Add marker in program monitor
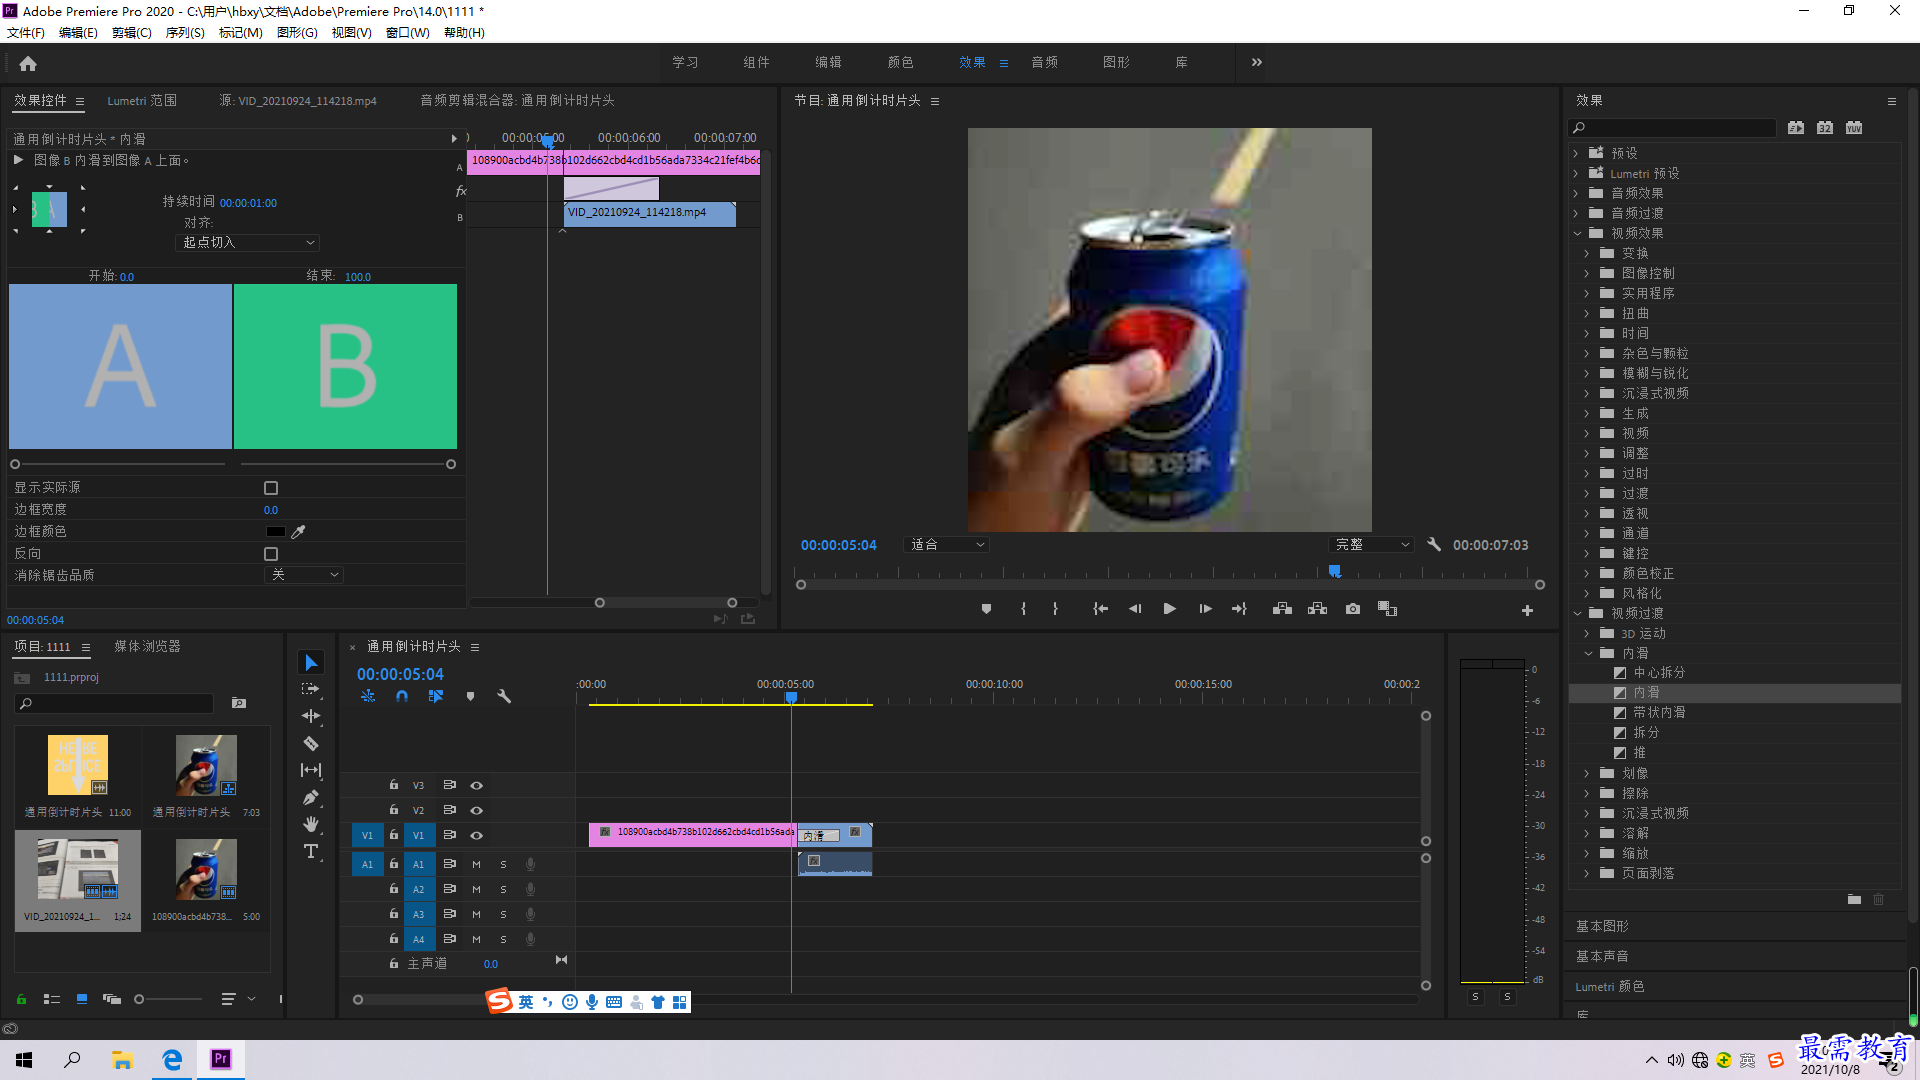Screen dimensions: 1920x1080 986,609
